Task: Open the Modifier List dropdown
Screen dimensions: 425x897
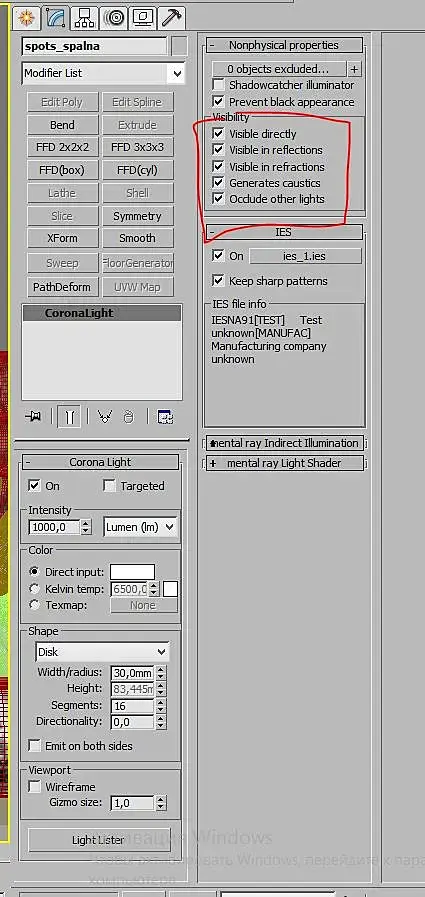Action: [103, 73]
